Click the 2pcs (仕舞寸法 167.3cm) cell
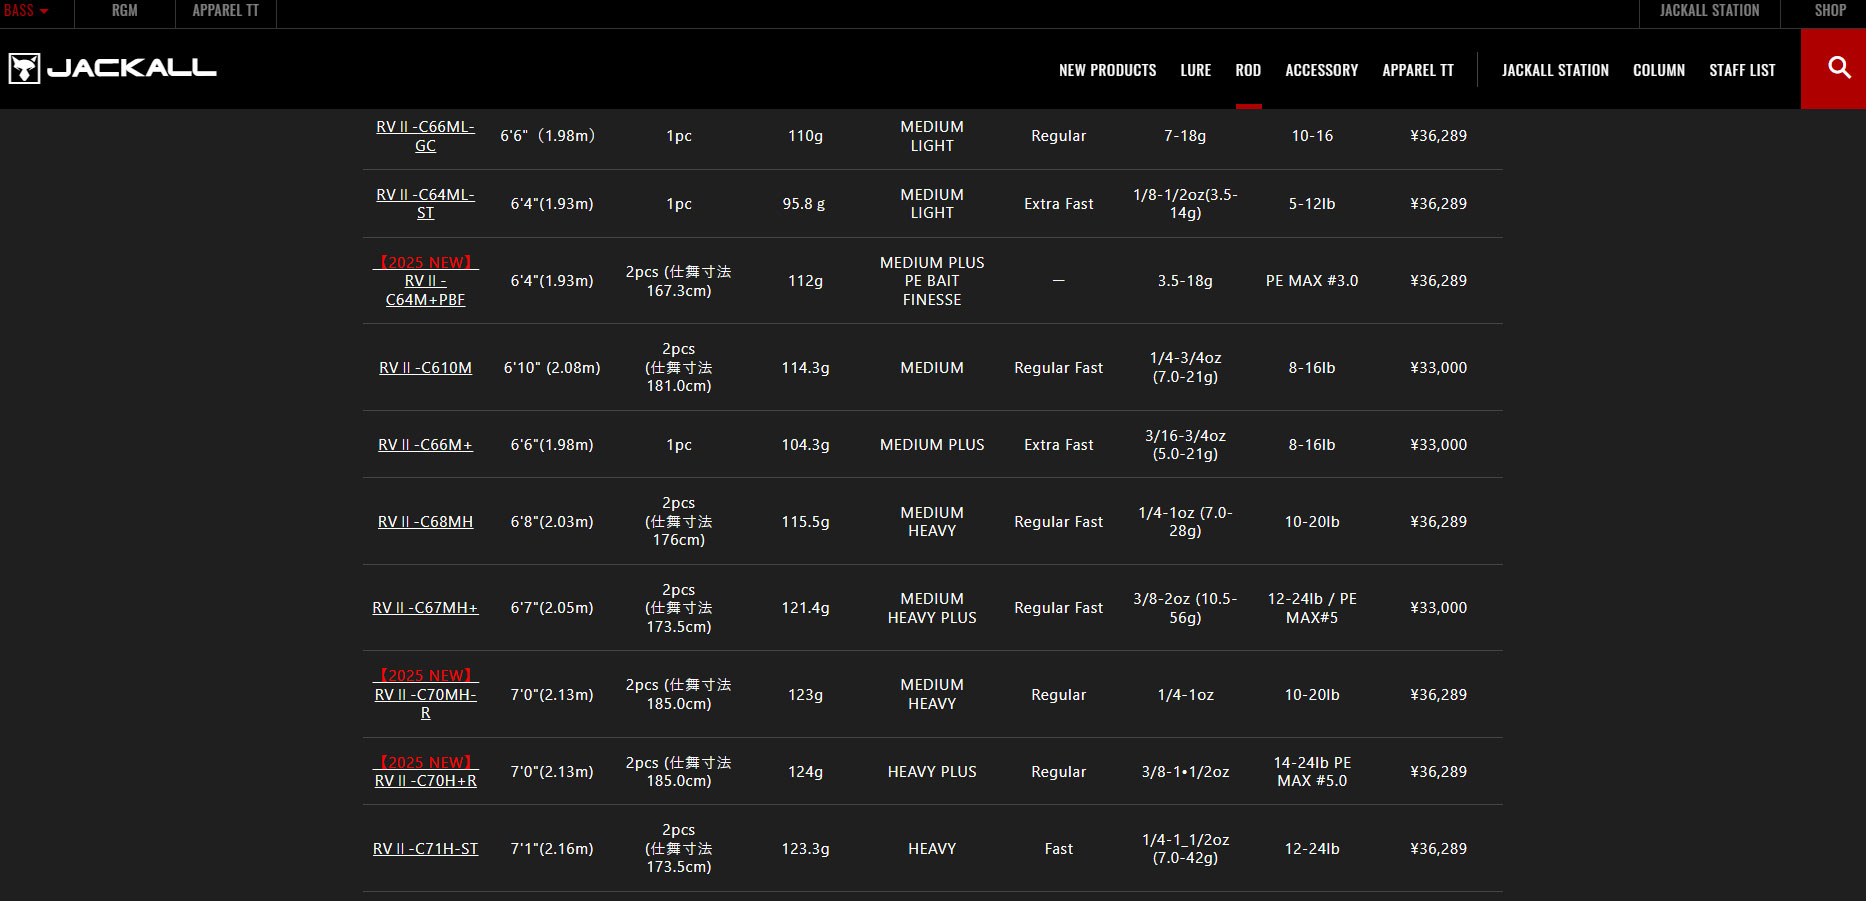The image size is (1866, 901). pos(678,281)
